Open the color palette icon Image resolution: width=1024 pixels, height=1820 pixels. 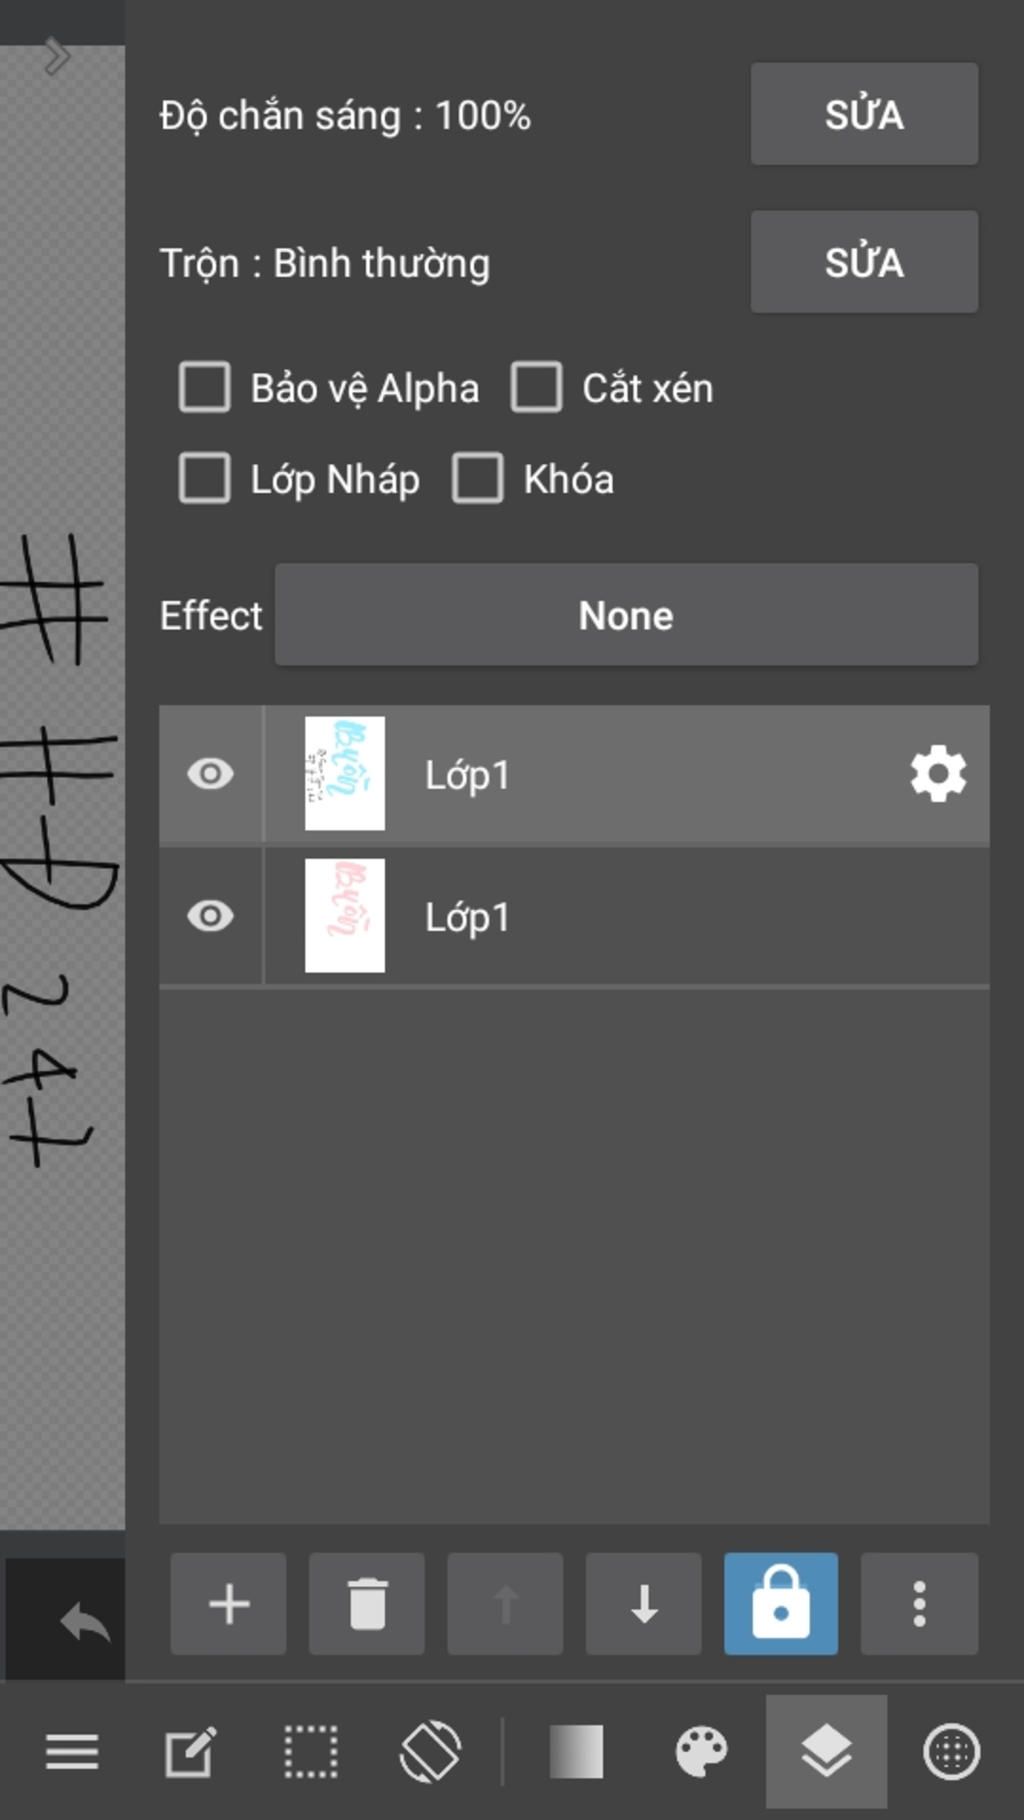(x=701, y=1752)
